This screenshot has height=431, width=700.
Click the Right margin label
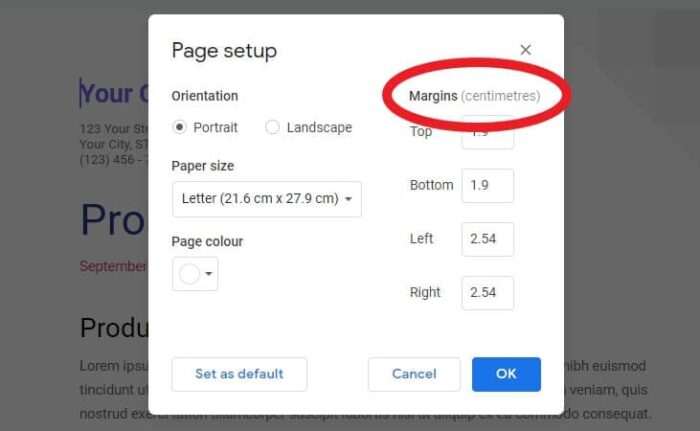click(425, 293)
